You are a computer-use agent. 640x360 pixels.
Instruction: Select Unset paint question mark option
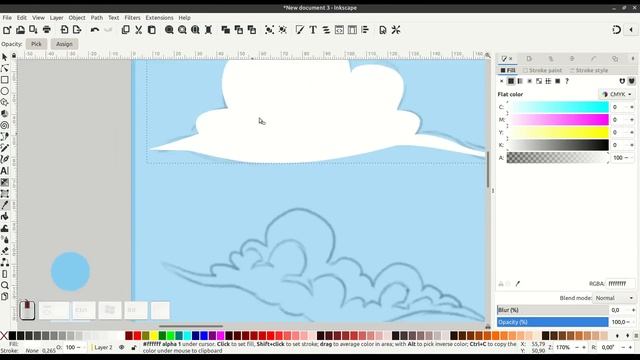[x=567, y=81]
